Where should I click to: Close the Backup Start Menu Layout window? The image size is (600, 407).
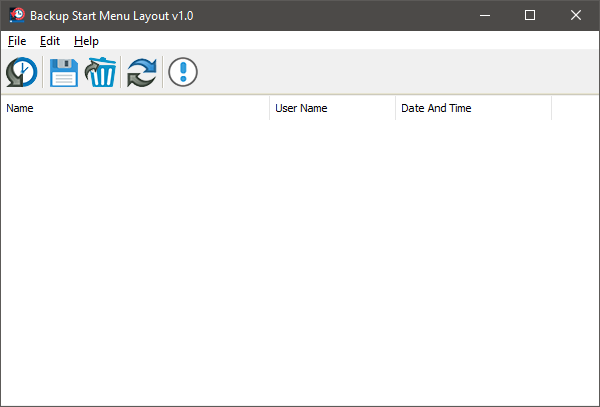[x=576, y=15]
